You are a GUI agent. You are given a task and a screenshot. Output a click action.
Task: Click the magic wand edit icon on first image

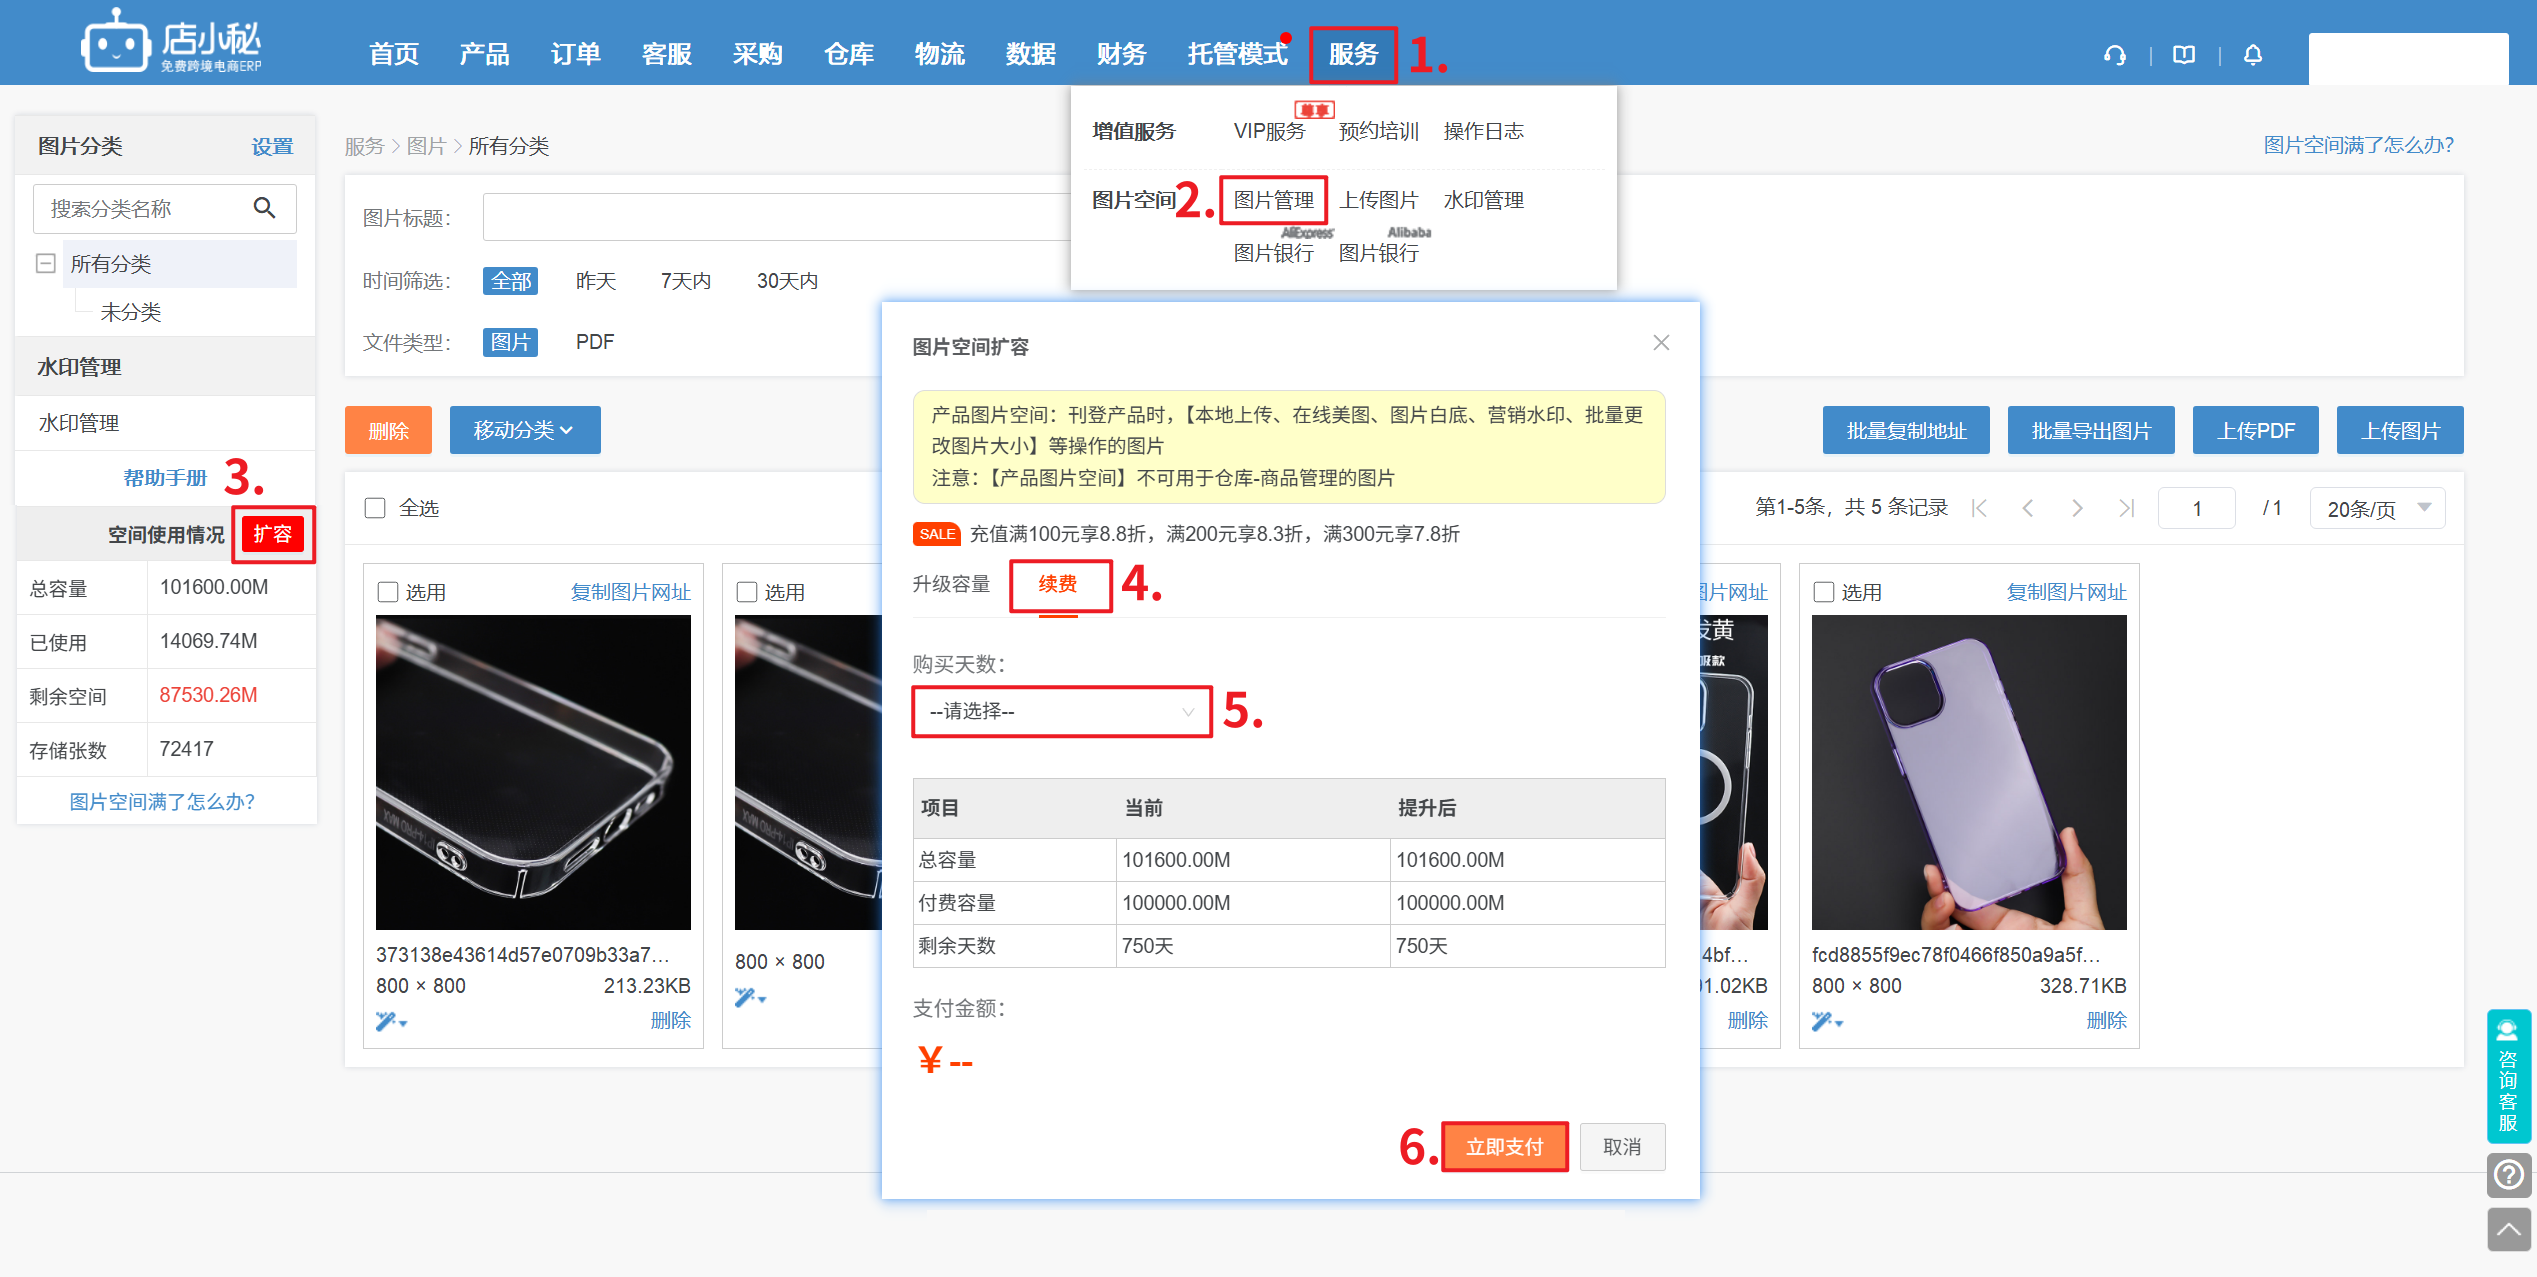388,1021
